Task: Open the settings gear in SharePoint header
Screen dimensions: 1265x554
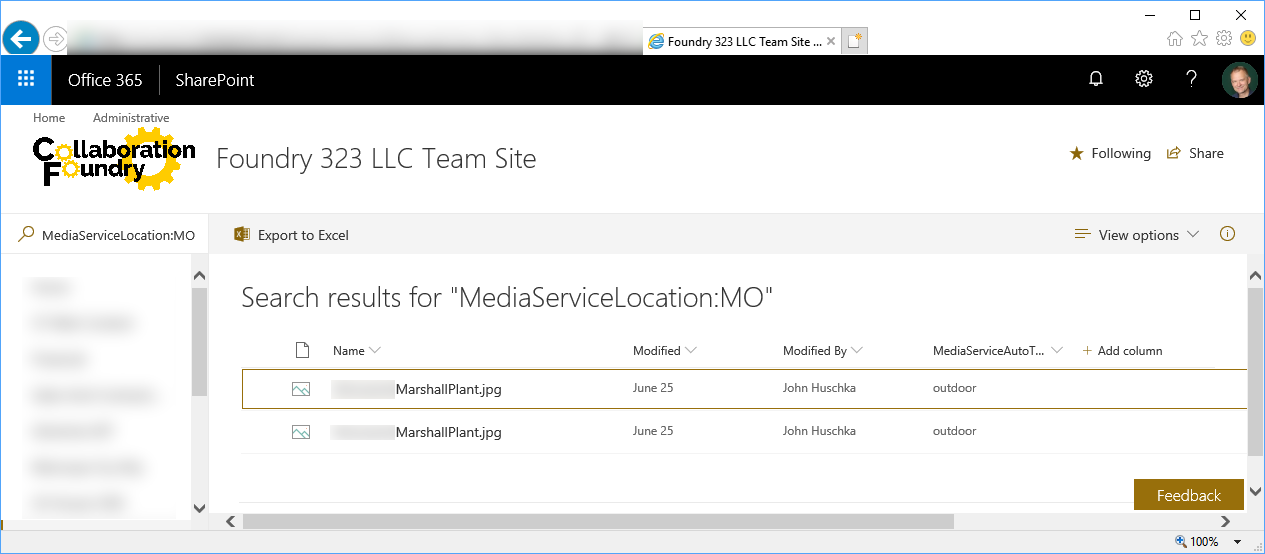Action: coord(1144,80)
